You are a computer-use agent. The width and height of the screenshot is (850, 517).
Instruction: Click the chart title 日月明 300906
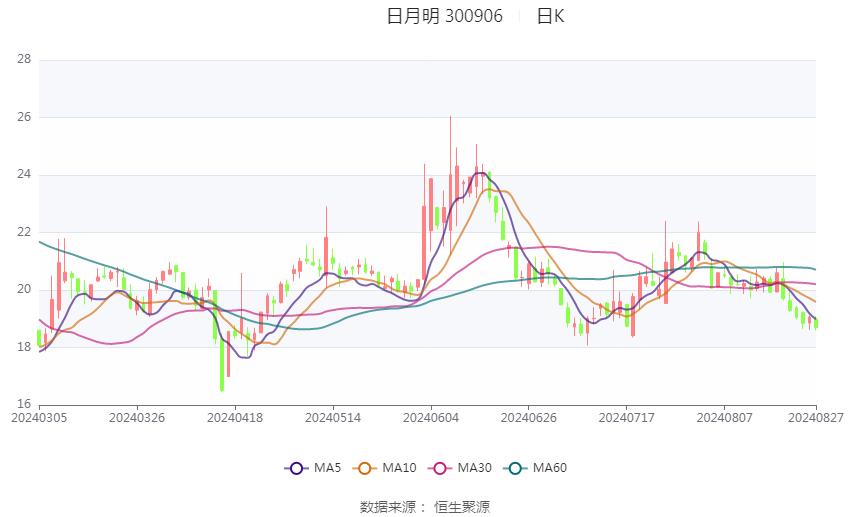click(x=445, y=16)
